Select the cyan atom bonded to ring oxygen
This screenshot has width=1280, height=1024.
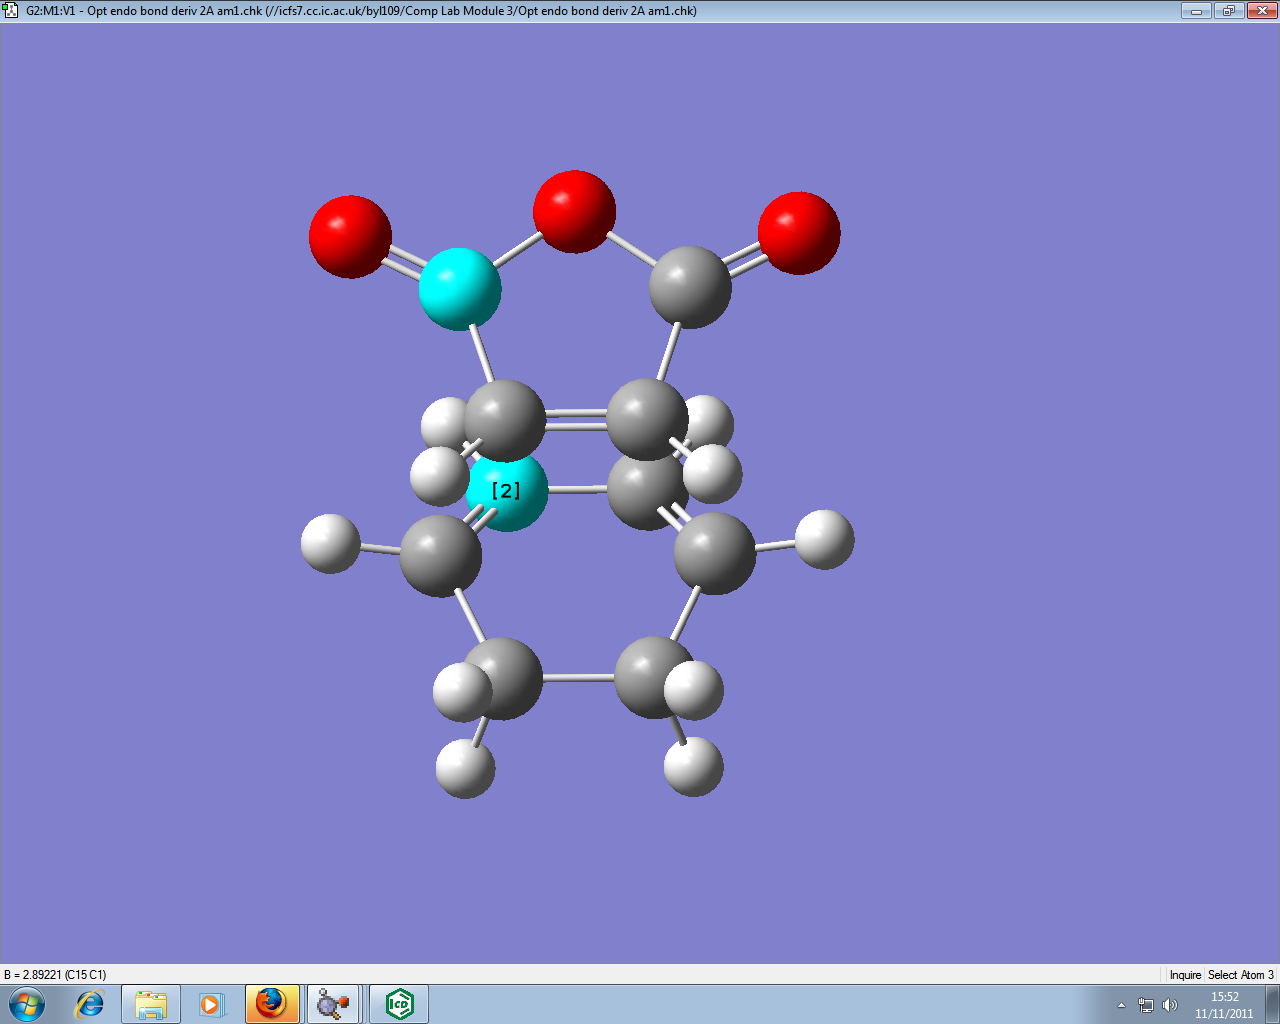click(x=460, y=289)
